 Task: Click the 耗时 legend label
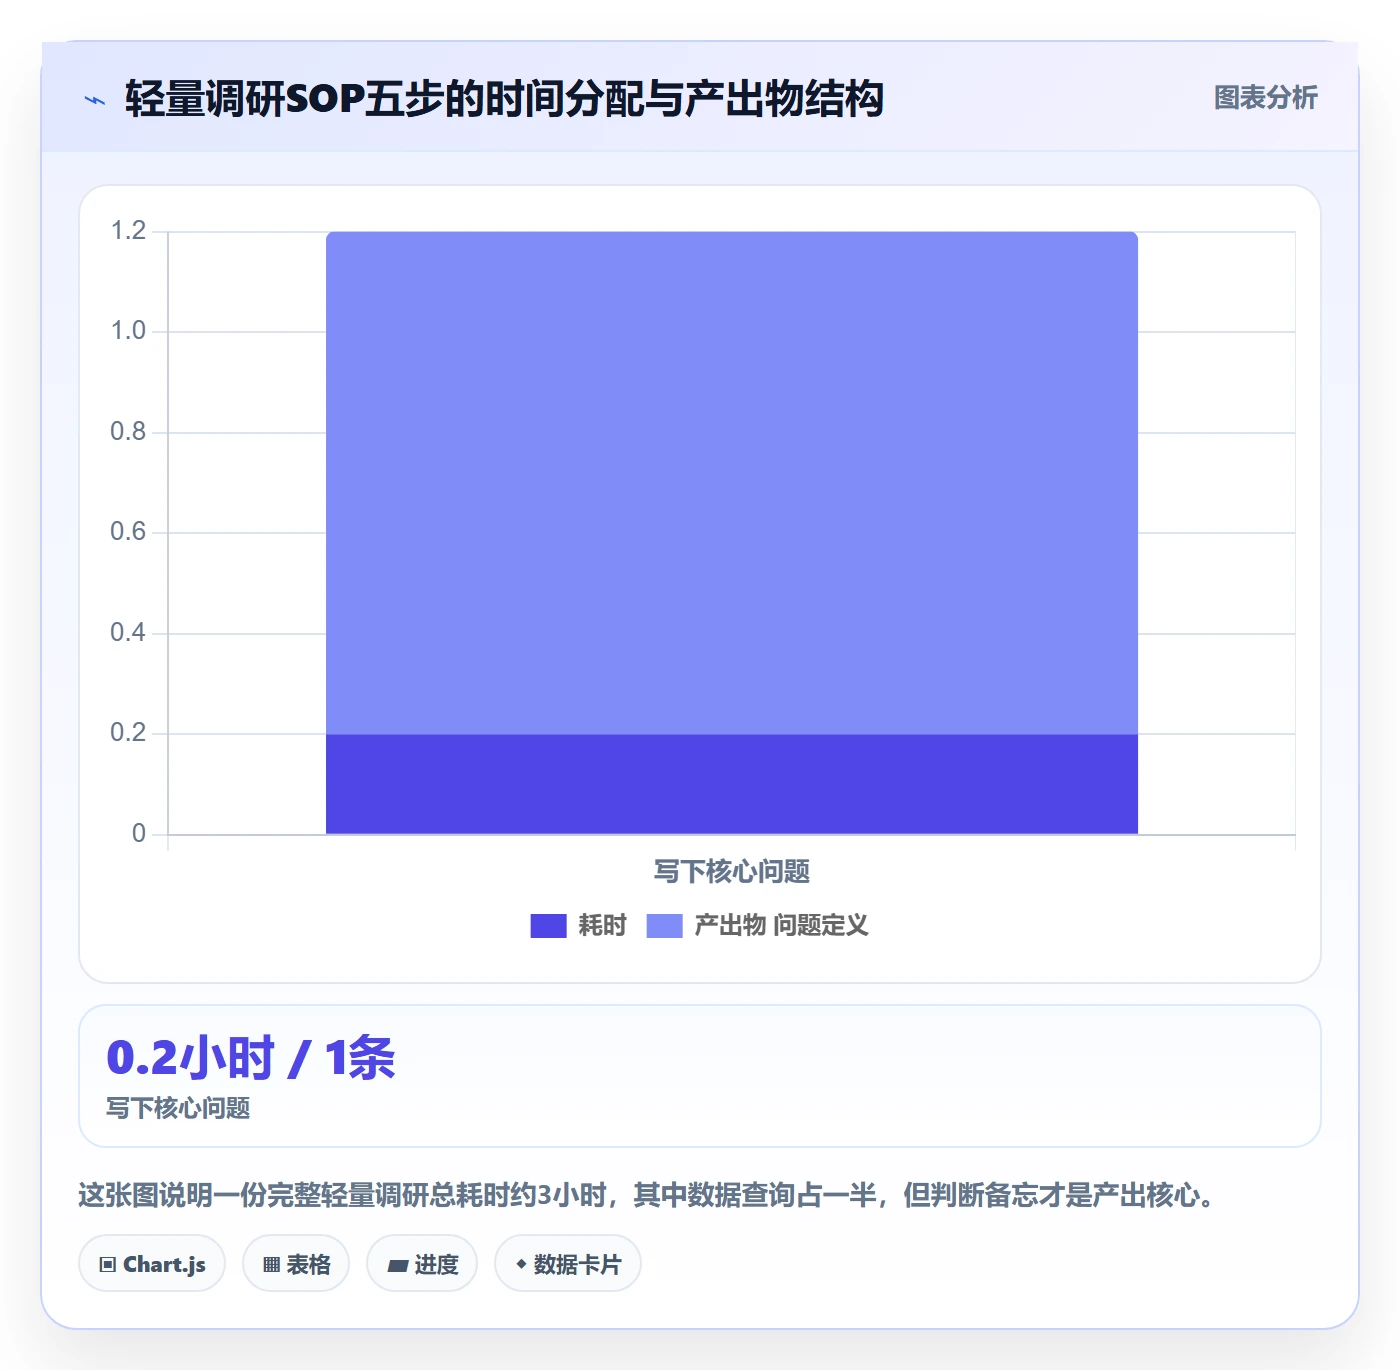[x=602, y=926]
